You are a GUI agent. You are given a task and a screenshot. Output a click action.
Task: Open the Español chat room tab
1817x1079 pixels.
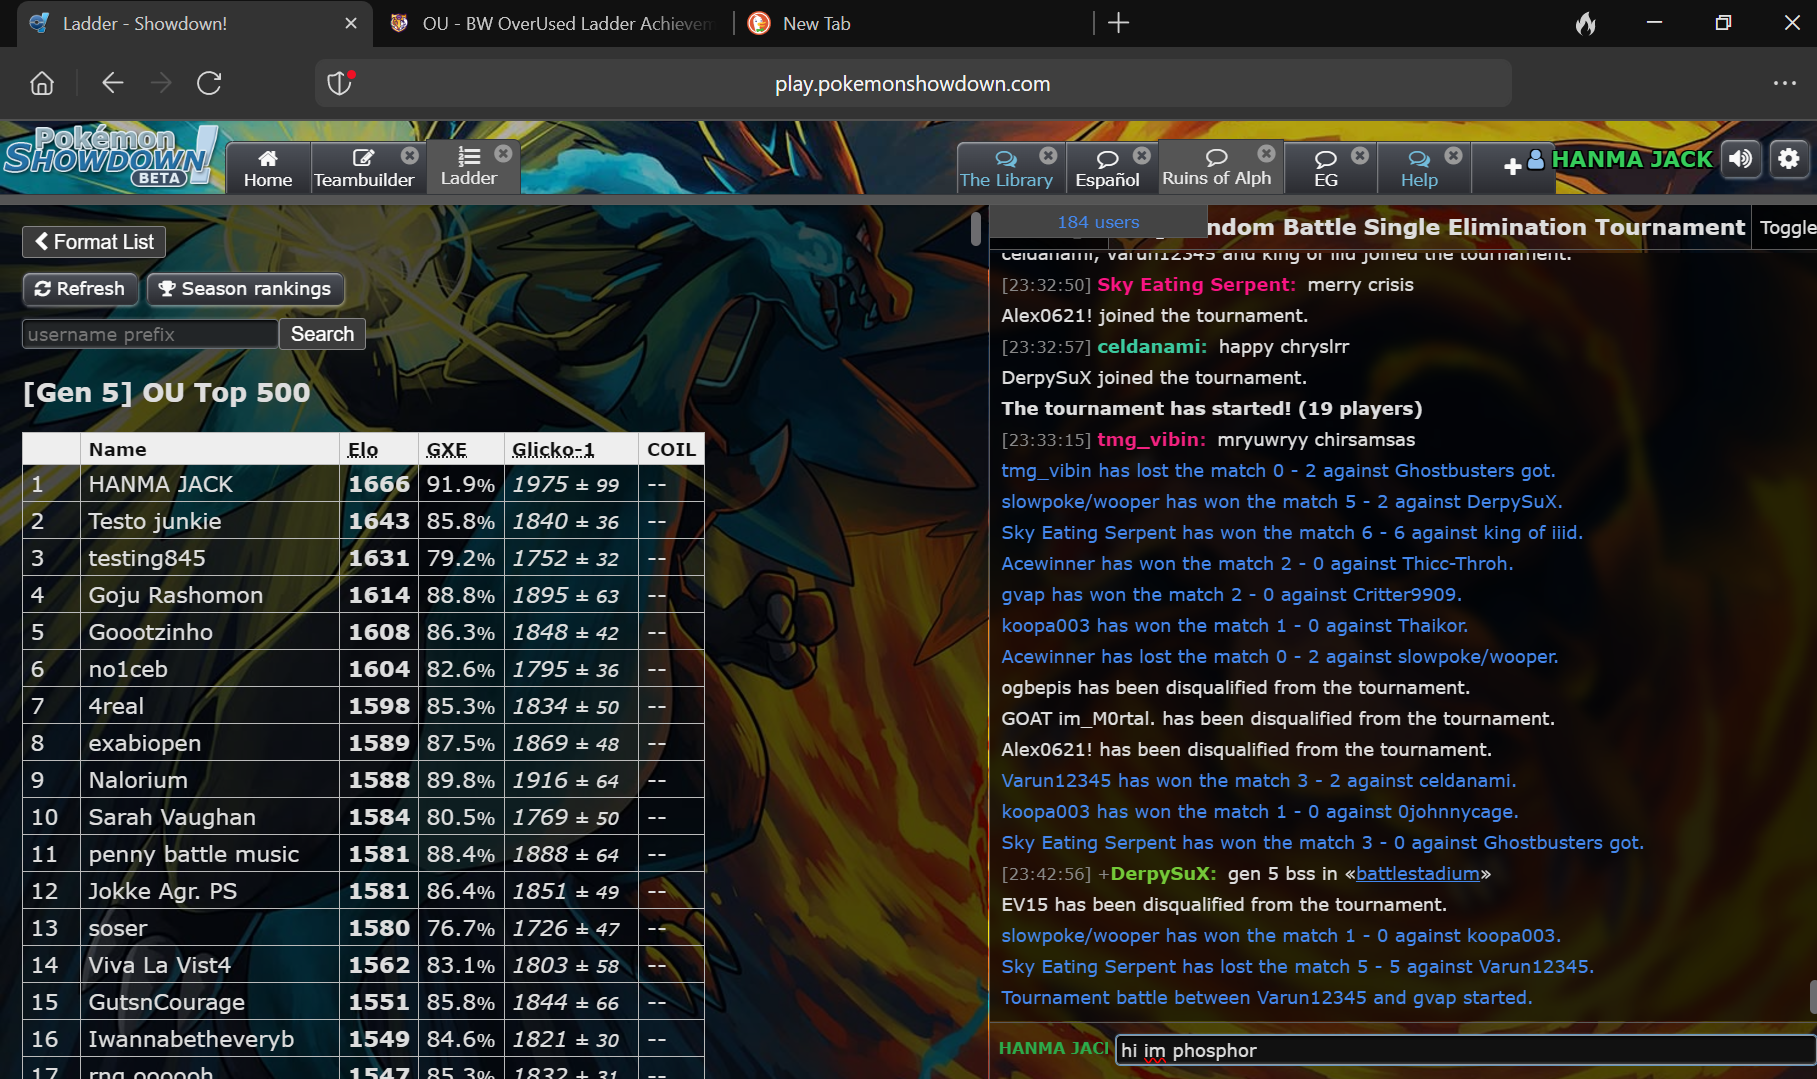tap(1107, 168)
